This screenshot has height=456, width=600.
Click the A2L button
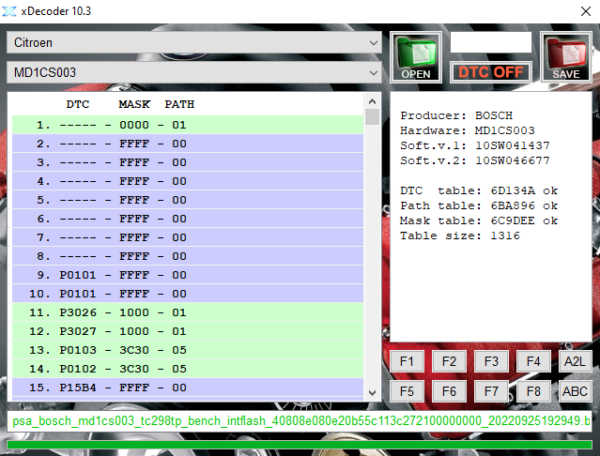(x=574, y=361)
